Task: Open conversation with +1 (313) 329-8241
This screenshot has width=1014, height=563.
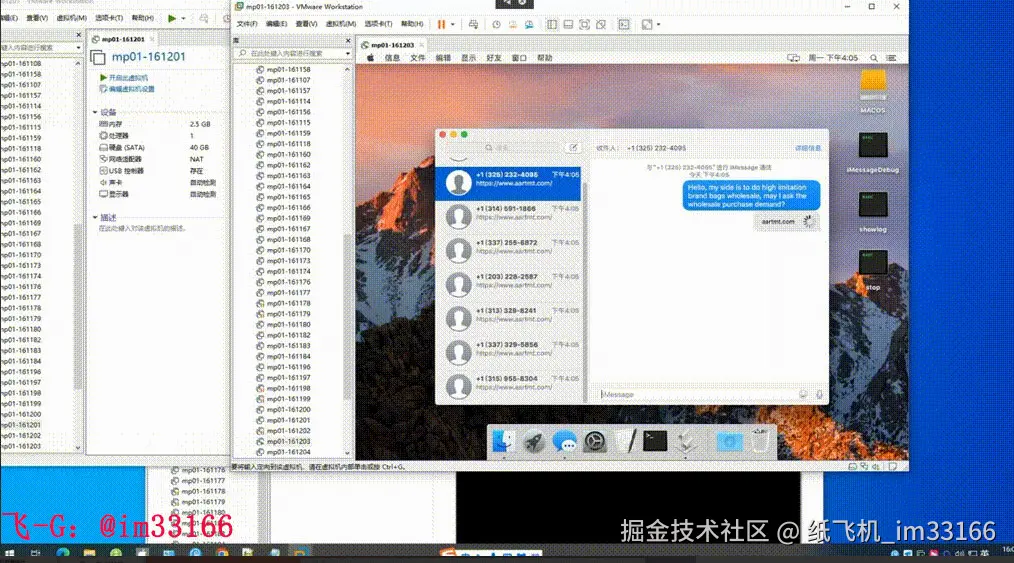Action: pos(510,319)
